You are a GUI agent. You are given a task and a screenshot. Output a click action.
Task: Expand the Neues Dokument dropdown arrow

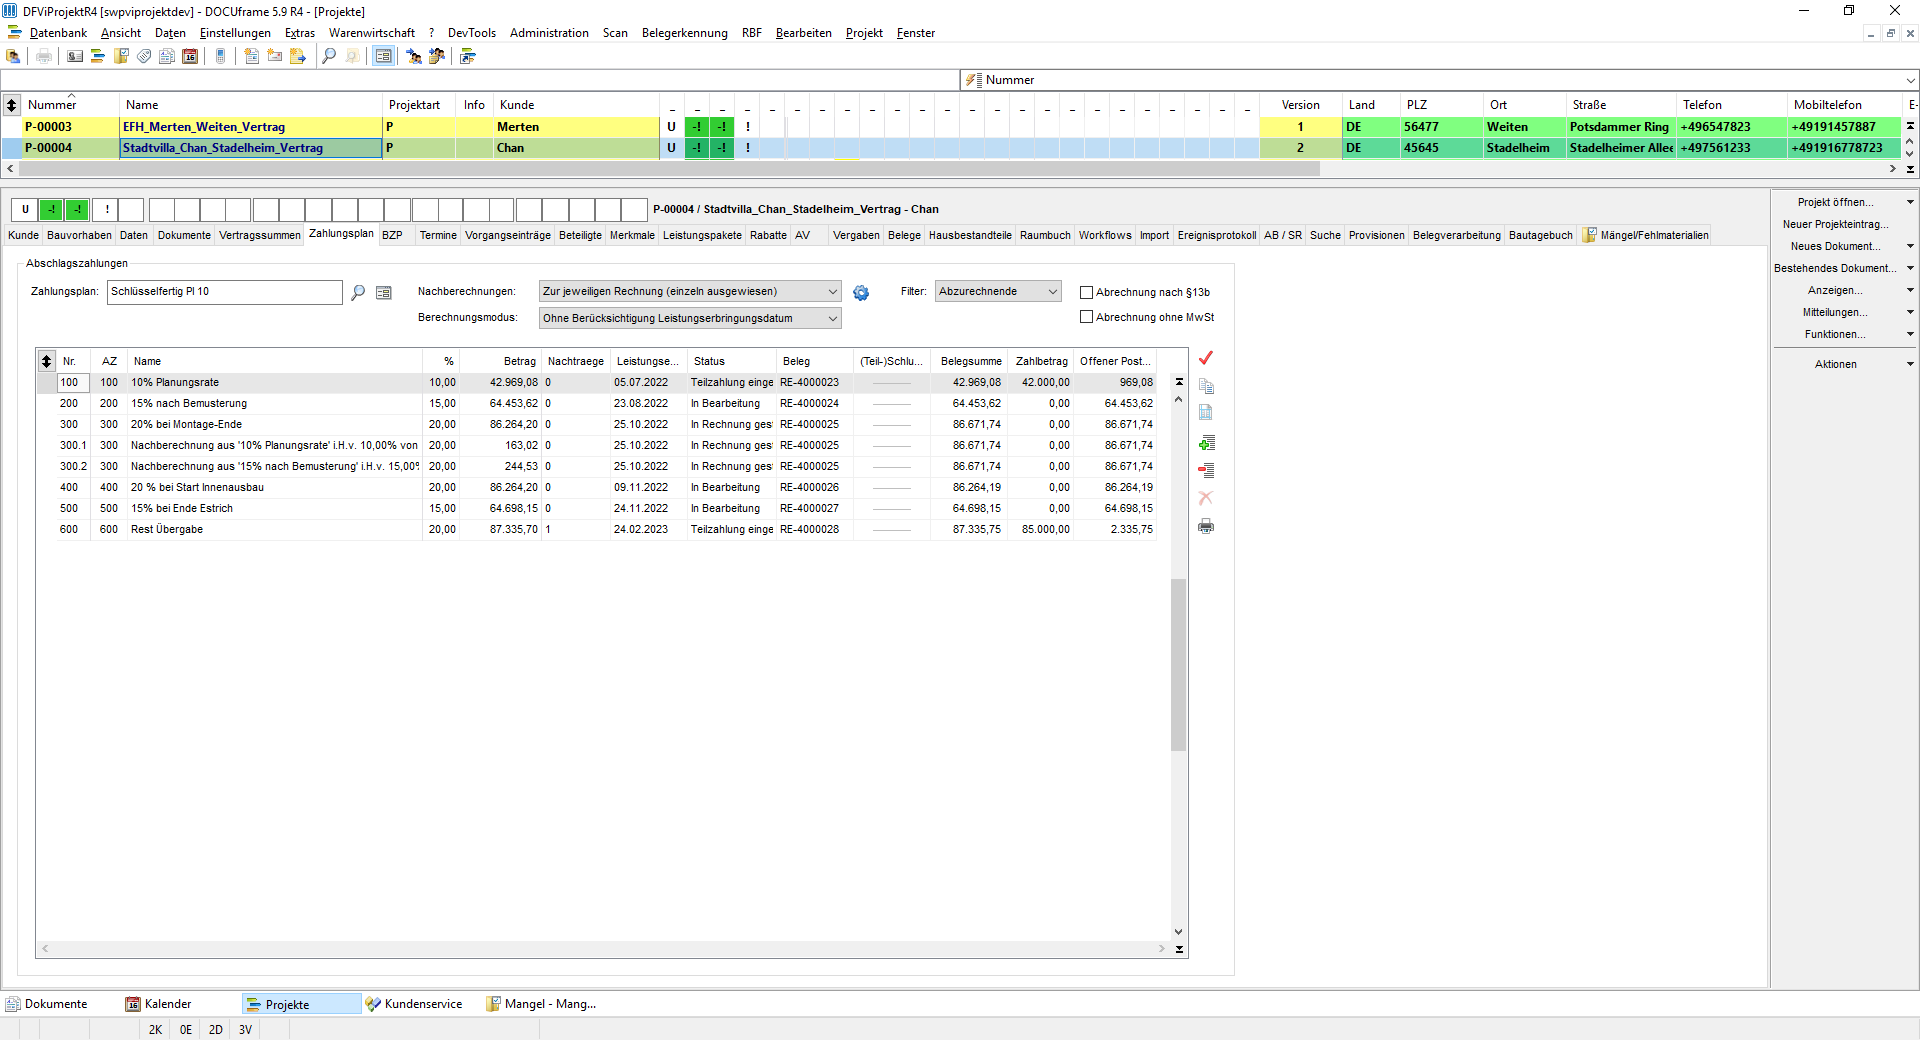pos(1910,246)
